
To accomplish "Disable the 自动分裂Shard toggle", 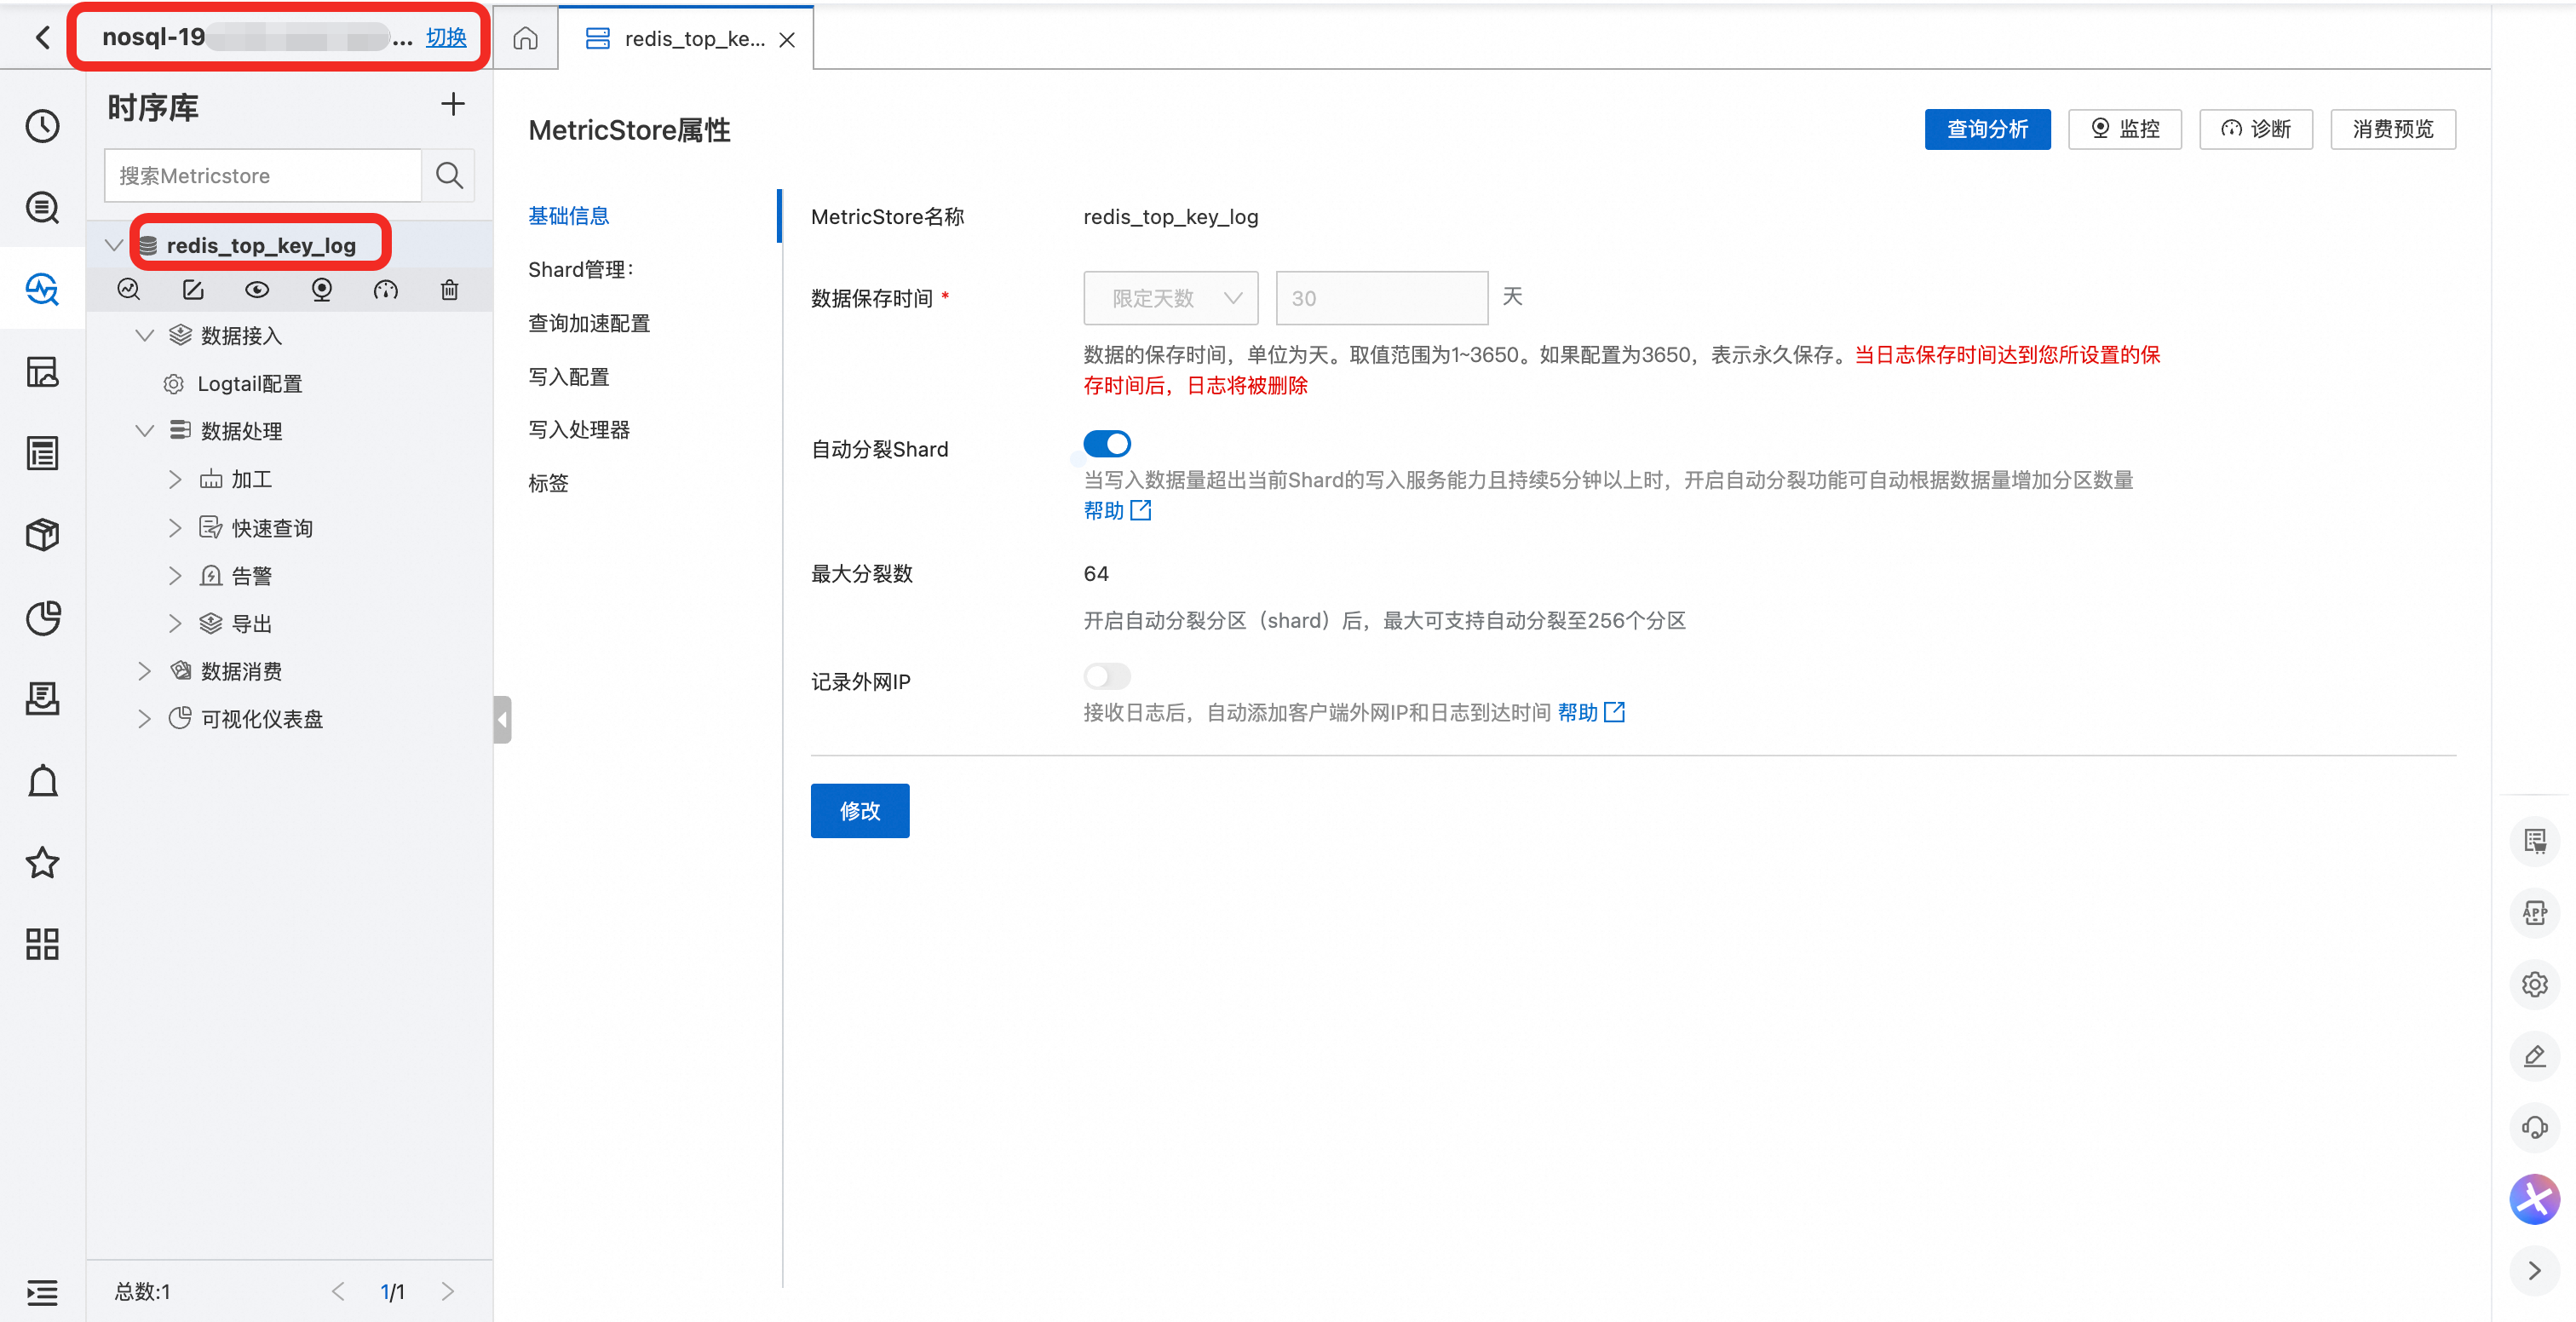I will click(x=1106, y=444).
